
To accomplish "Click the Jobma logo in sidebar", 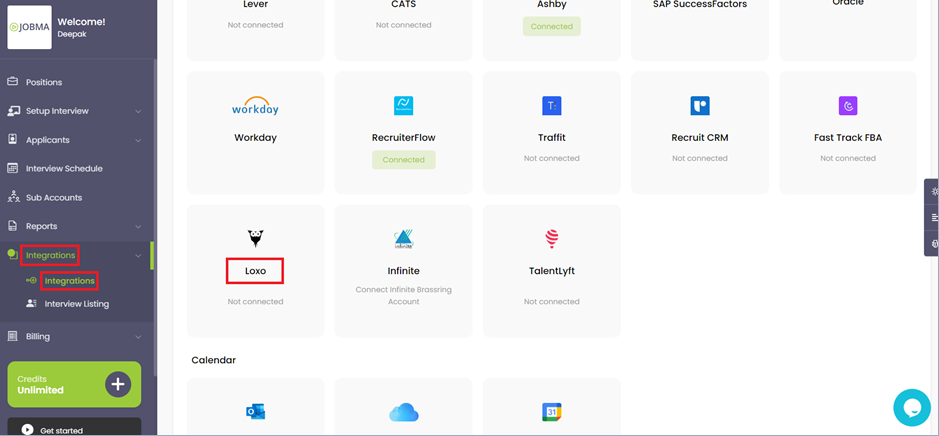I will point(29,27).
